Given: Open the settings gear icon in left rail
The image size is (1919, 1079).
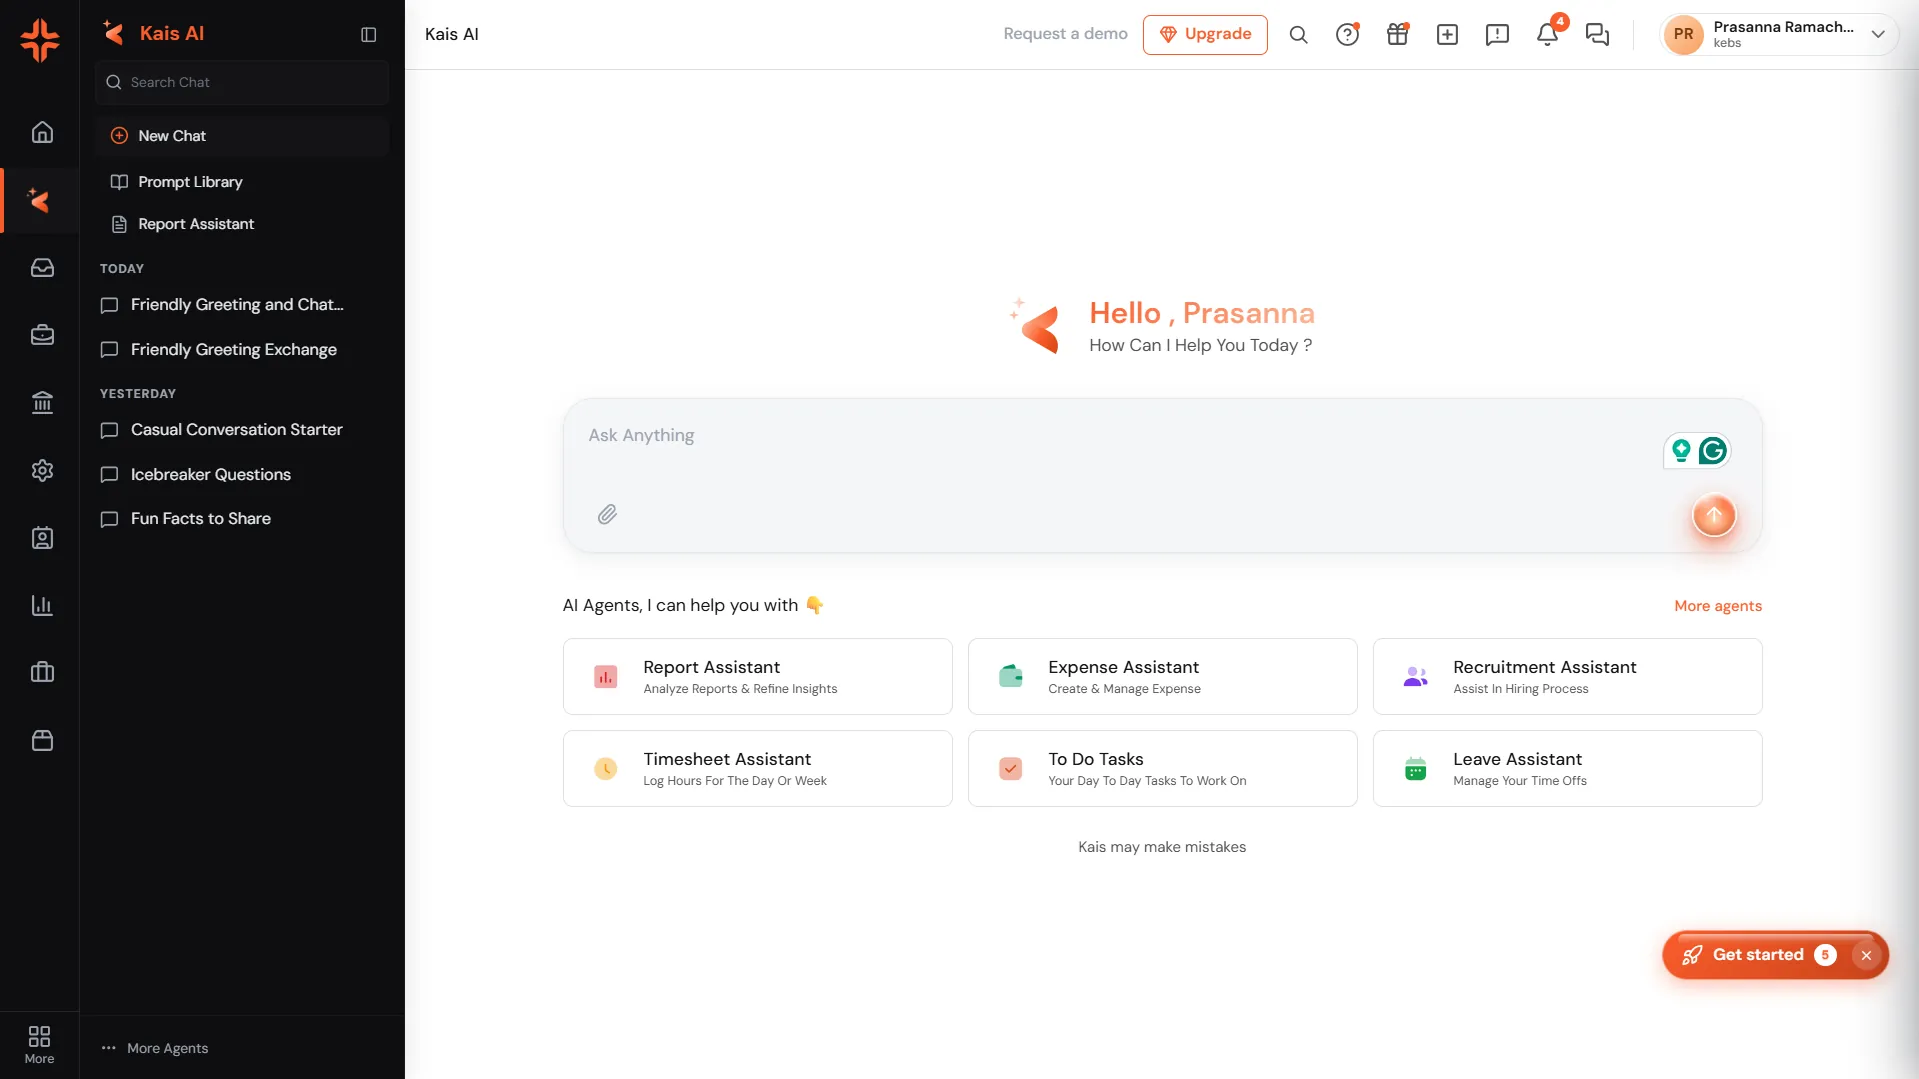Looking at the screenshot, I should tap(42, 470).
